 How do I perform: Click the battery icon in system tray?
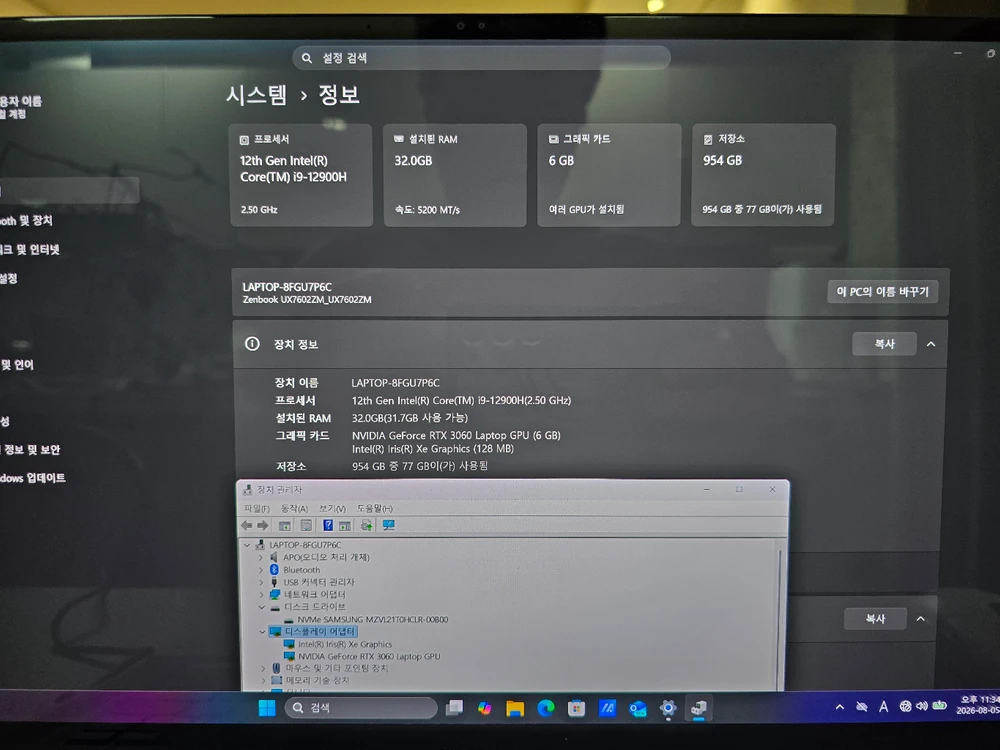pos(940,705)
